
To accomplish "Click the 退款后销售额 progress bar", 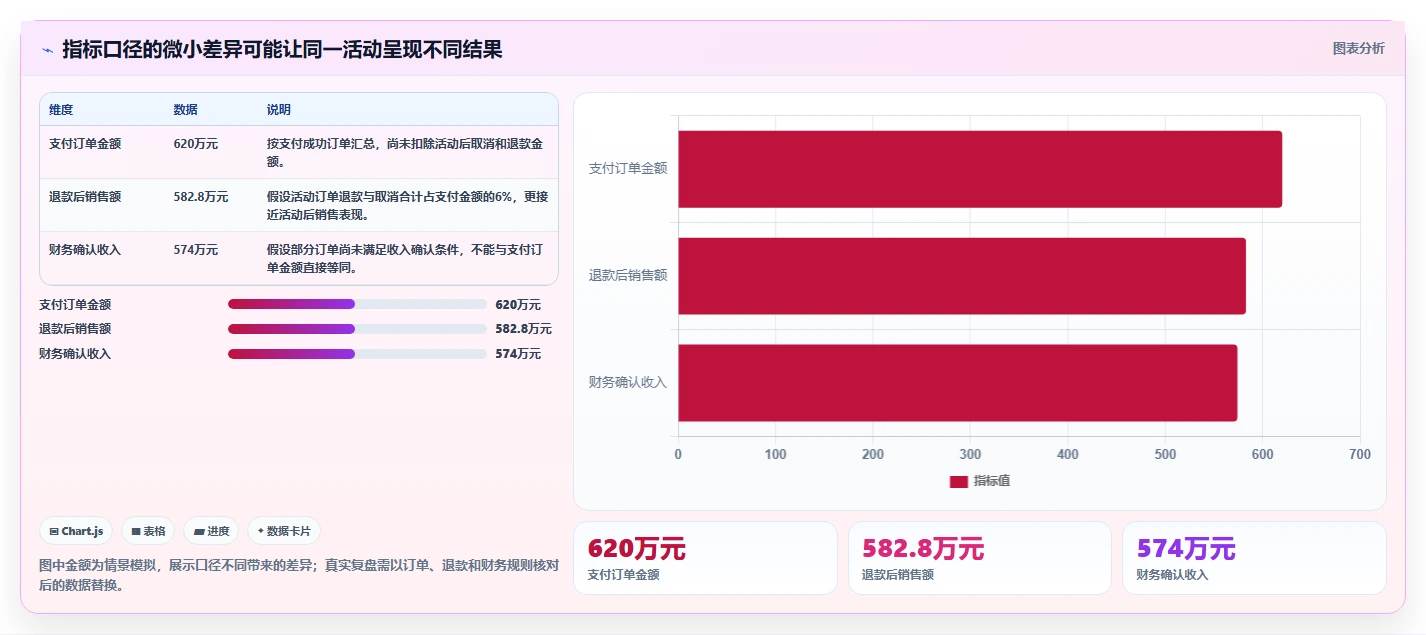I will tap(357, 328).
